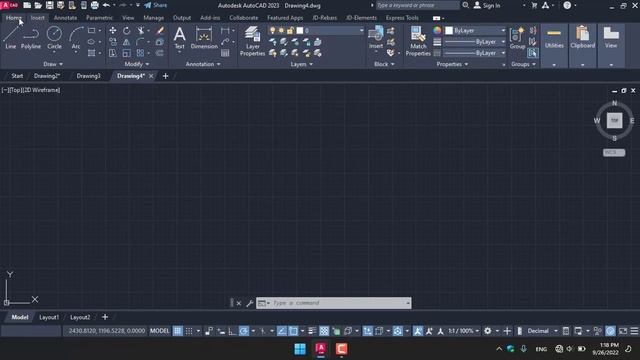The width and height of the screenshot is (640, 360).
Task: Click the WCS coordinate system label
Action: coord(613,153)
